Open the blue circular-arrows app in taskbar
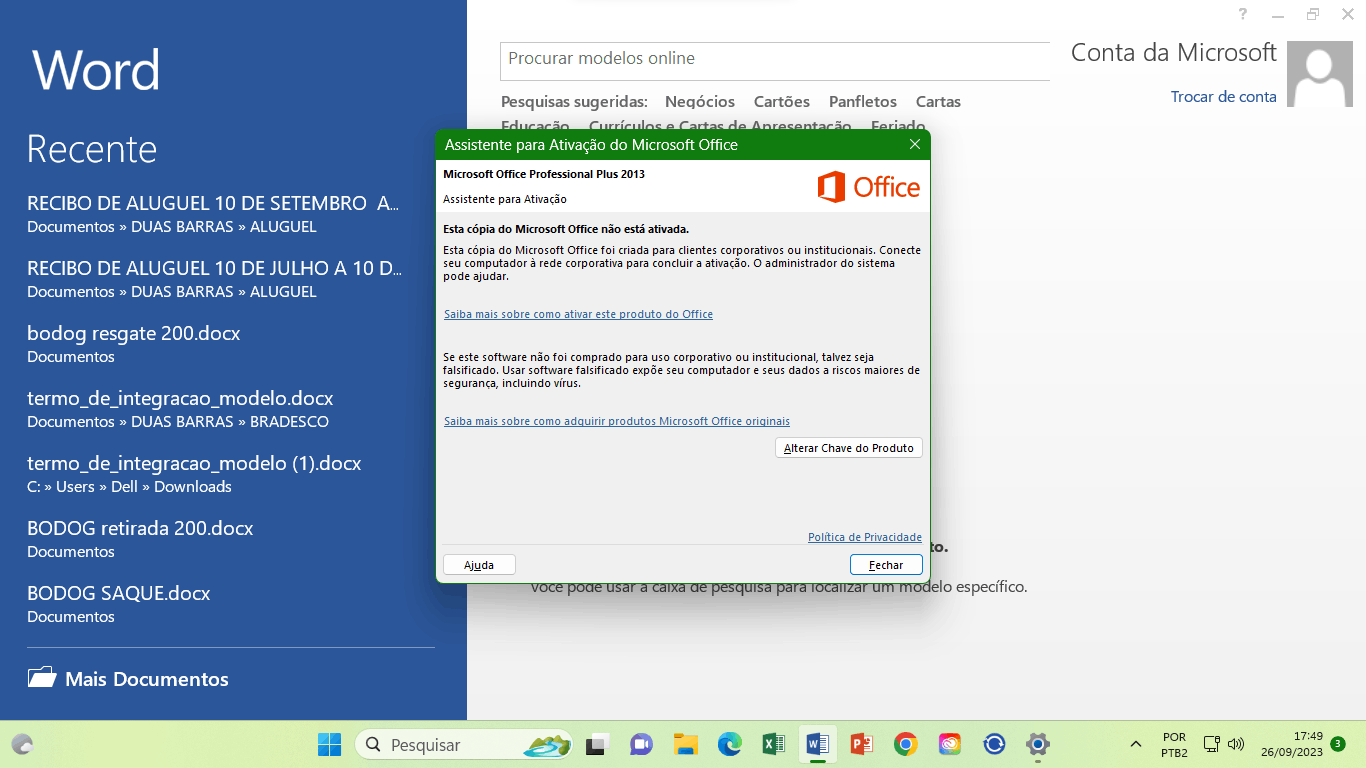Image resolution: width=1366 pixels, height=768 pixels. [994, 745]
